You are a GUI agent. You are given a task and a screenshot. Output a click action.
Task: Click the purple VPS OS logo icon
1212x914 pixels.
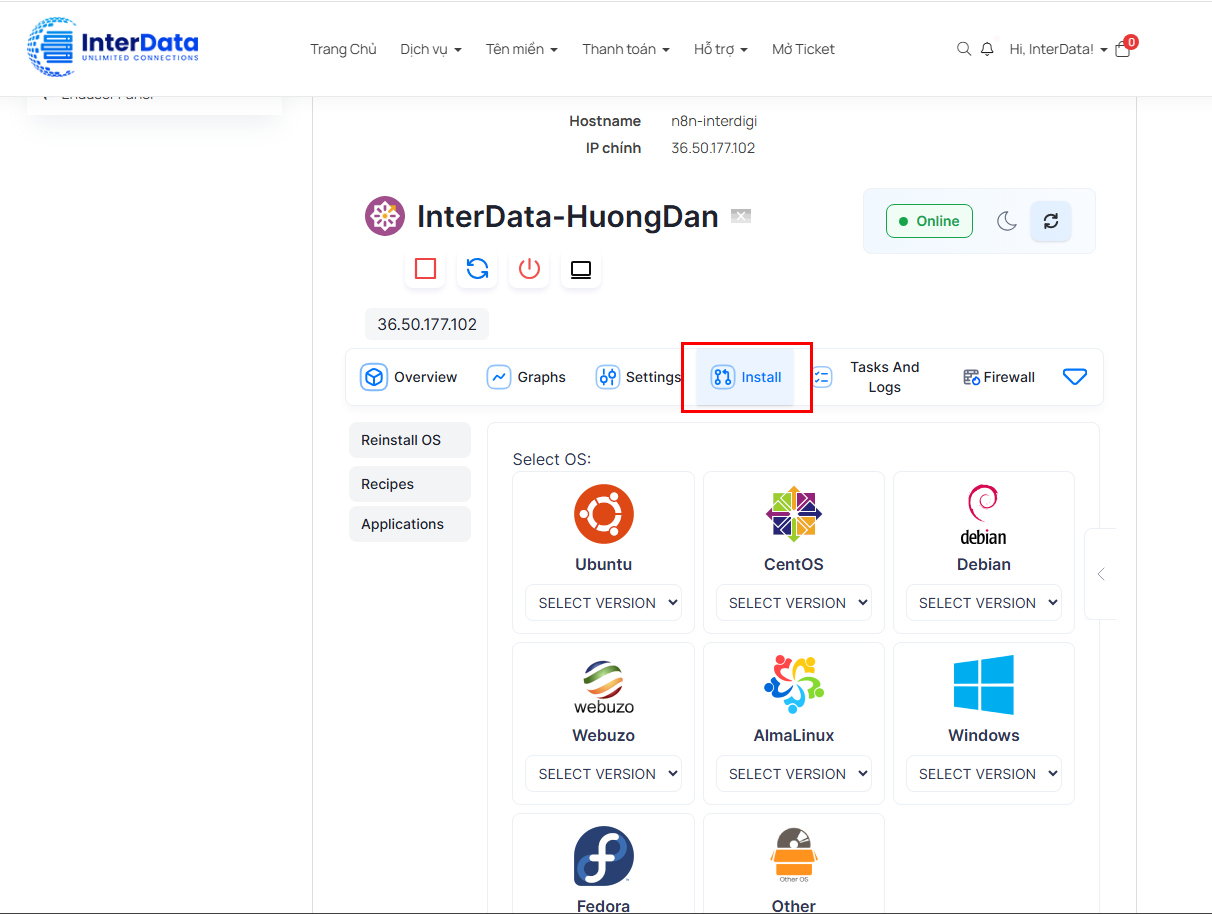click(x=385, y=216)
